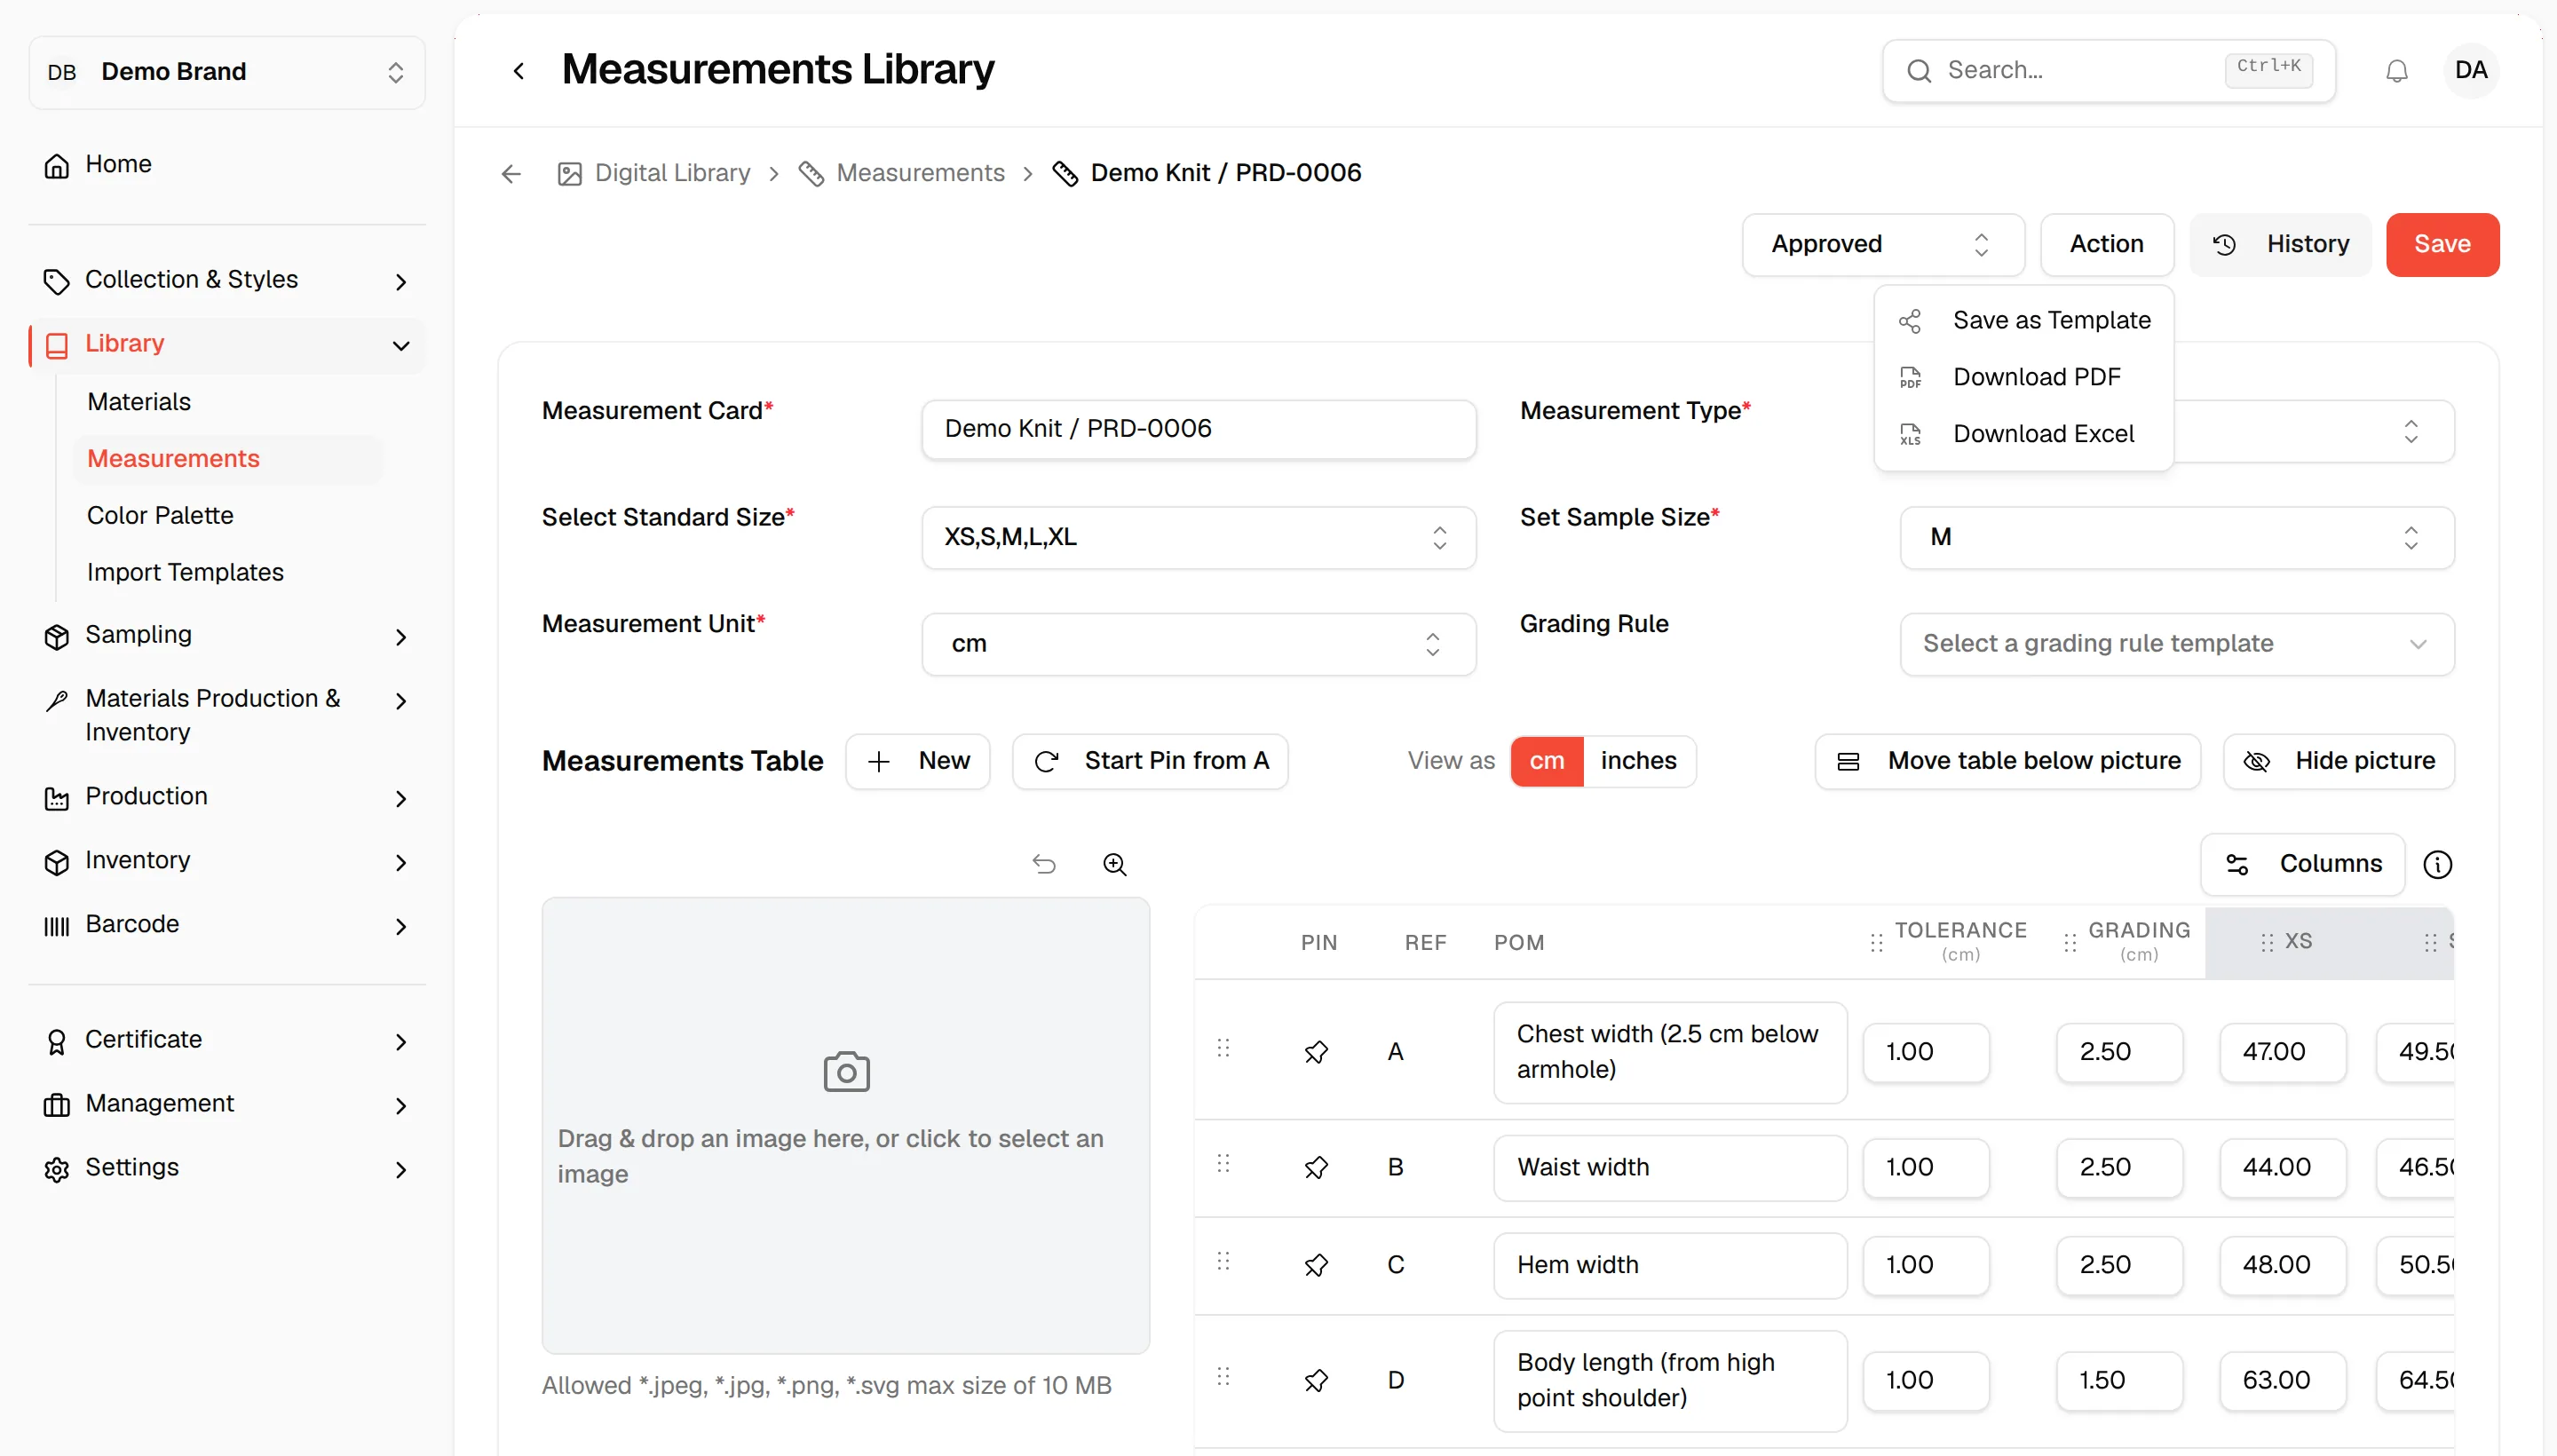The height and width of the screenshot is (1456, 2557).
Task: Click drag handle for Chest width row
Action: pyautogui.click(x=1223, y=1047)
